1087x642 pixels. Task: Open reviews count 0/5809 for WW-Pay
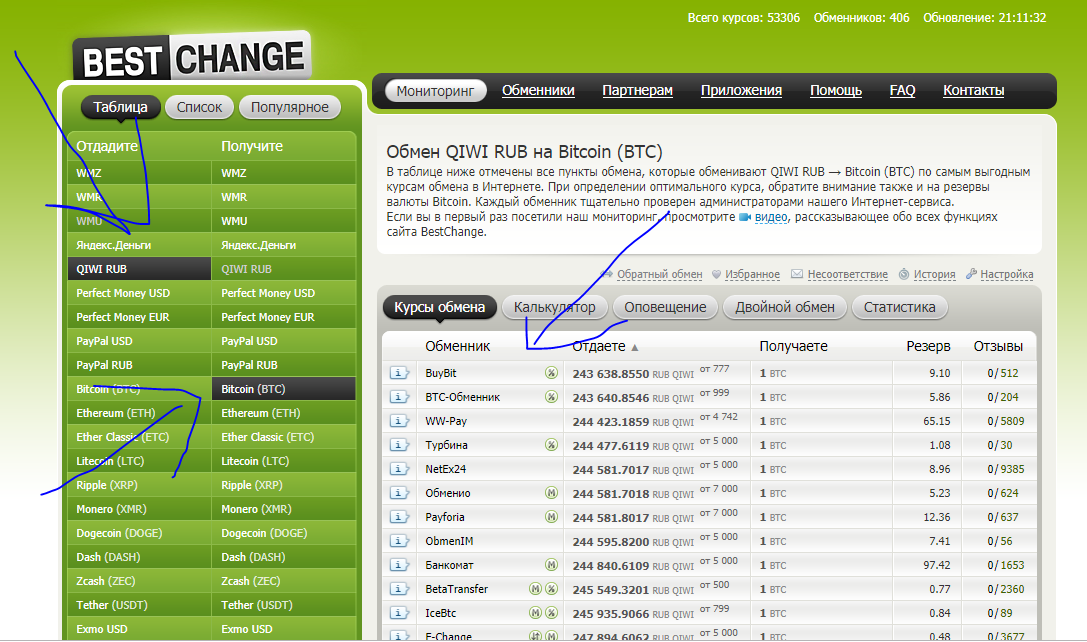click(1005, 421)
